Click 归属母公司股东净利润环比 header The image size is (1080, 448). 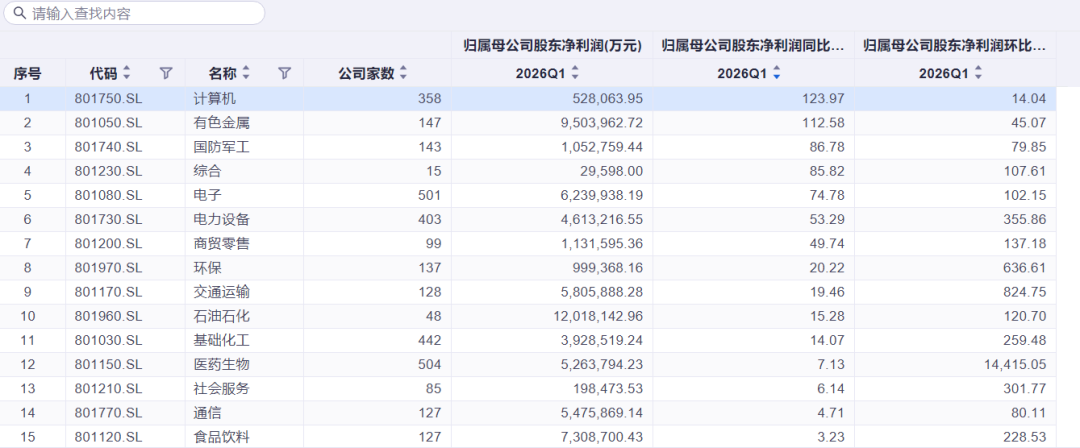pos(955,46)
